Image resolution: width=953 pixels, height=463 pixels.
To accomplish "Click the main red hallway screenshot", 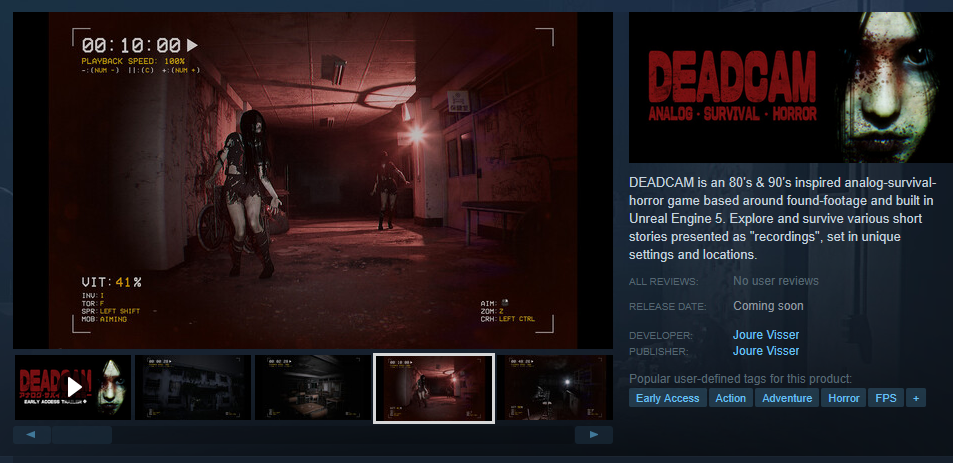I will click(312, 180).
